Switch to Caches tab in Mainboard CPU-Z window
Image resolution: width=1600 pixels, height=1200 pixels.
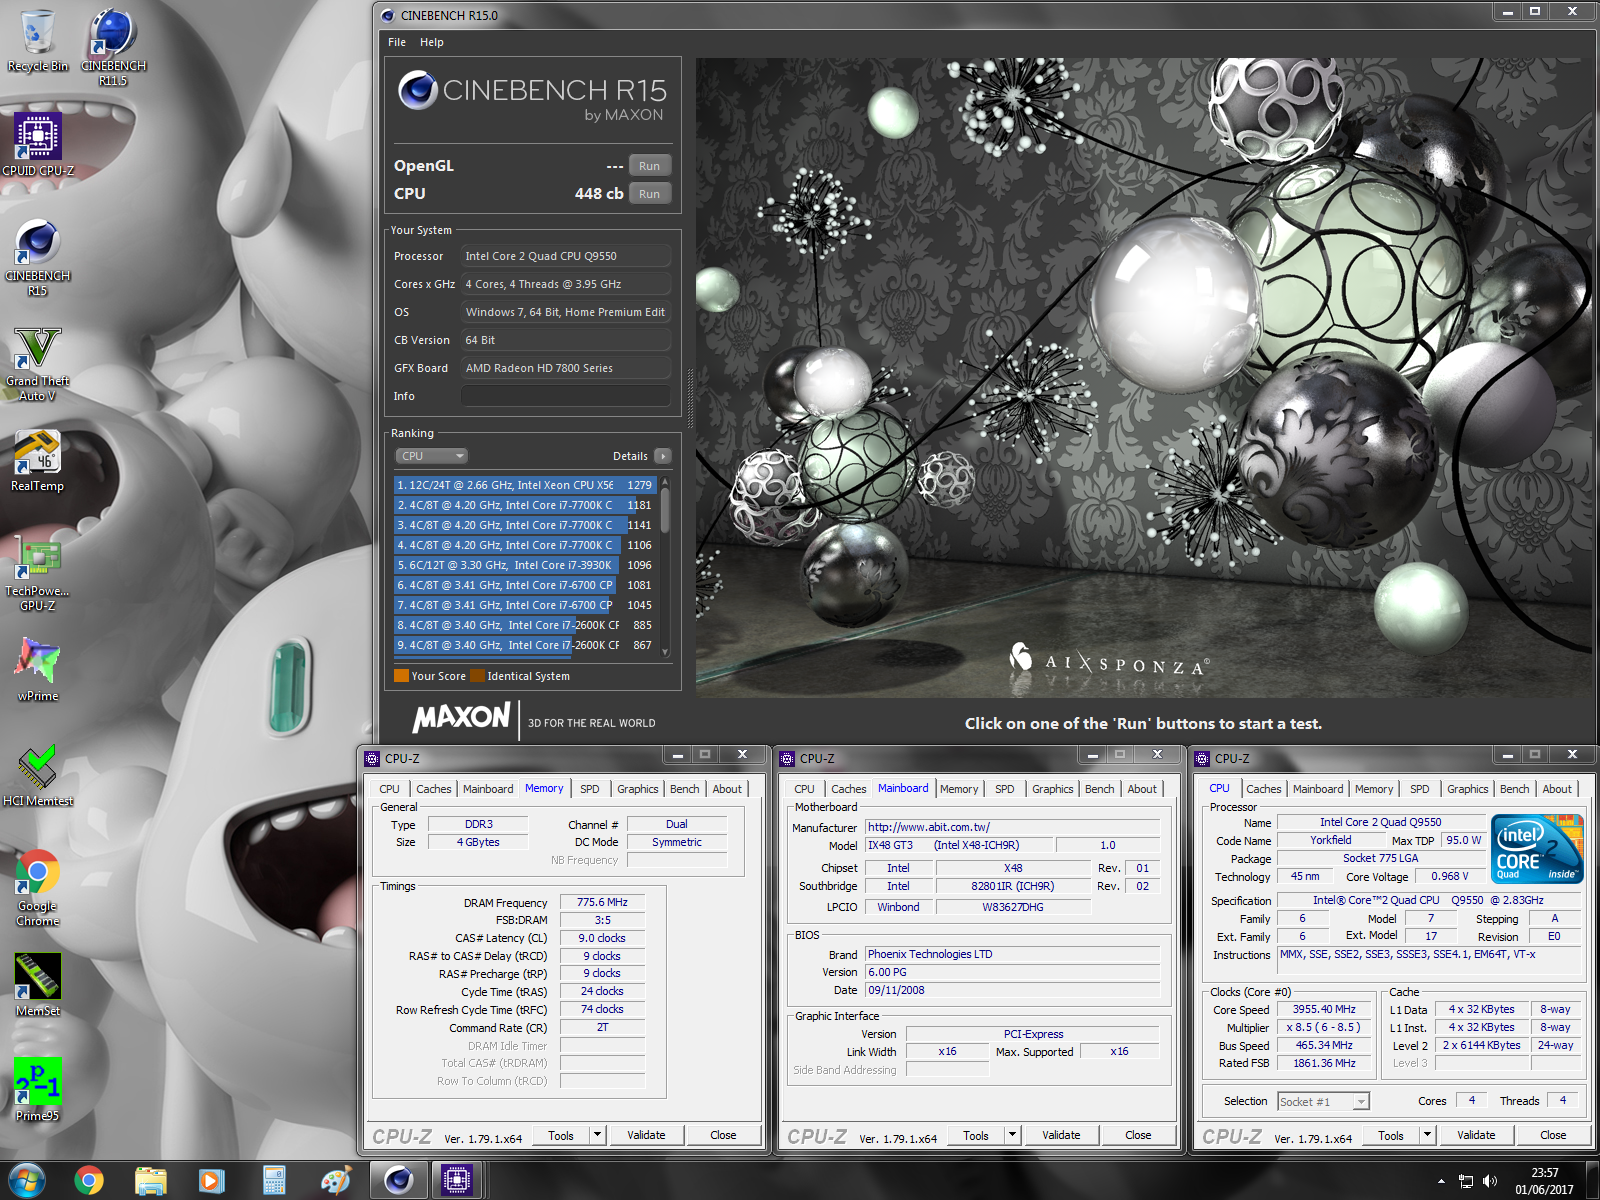pos(849,789)
